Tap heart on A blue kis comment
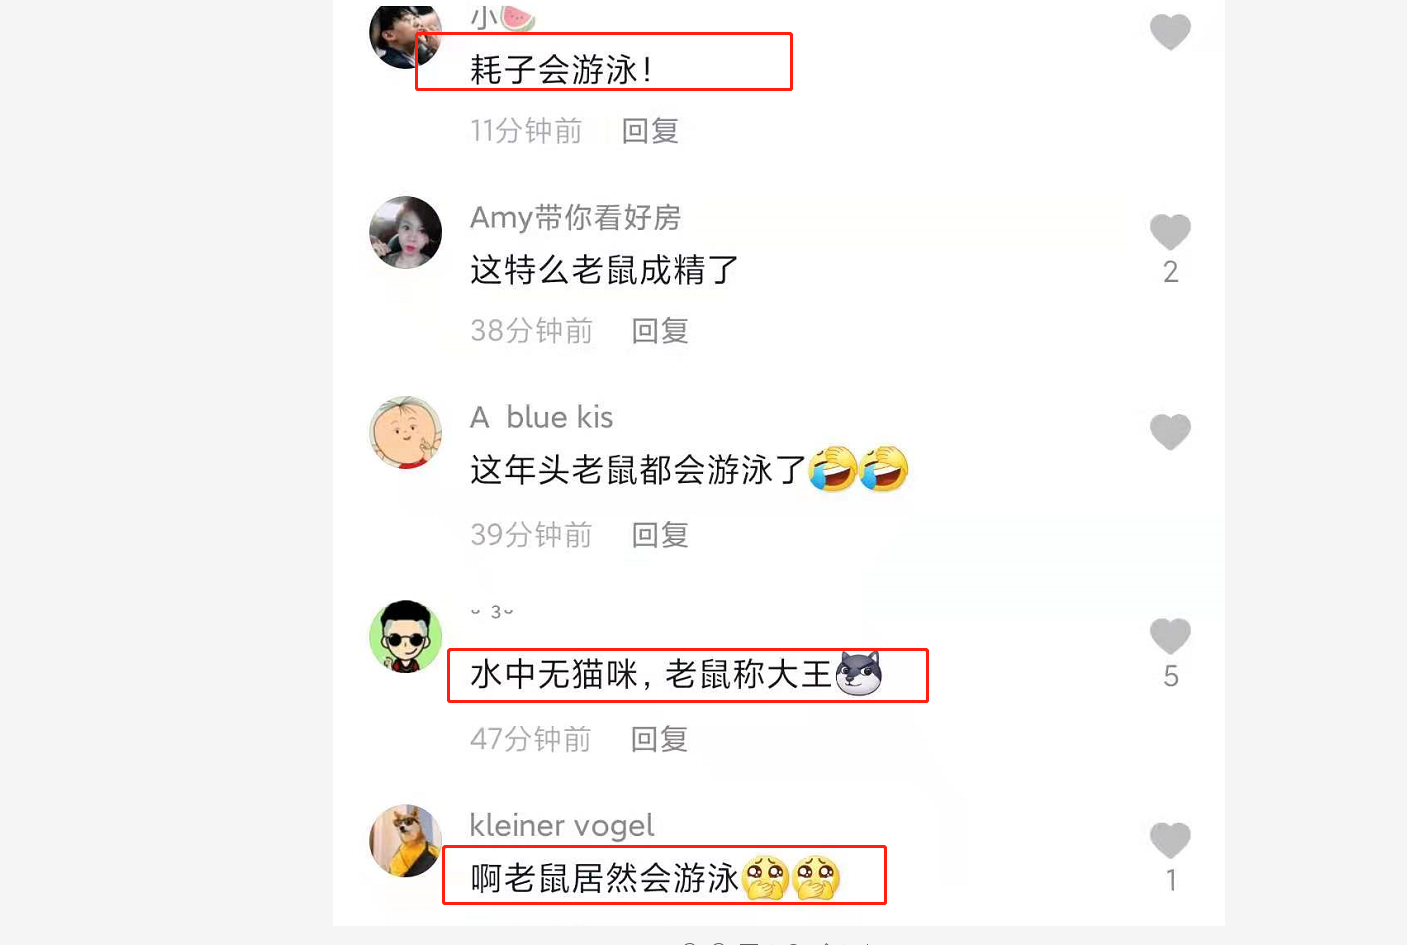 [1170, 432]
